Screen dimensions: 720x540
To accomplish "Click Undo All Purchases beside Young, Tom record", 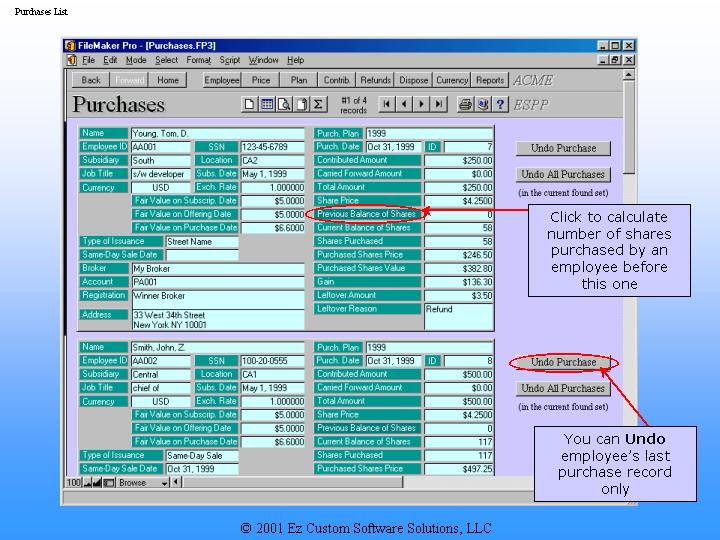I will (x=563, y=174).
